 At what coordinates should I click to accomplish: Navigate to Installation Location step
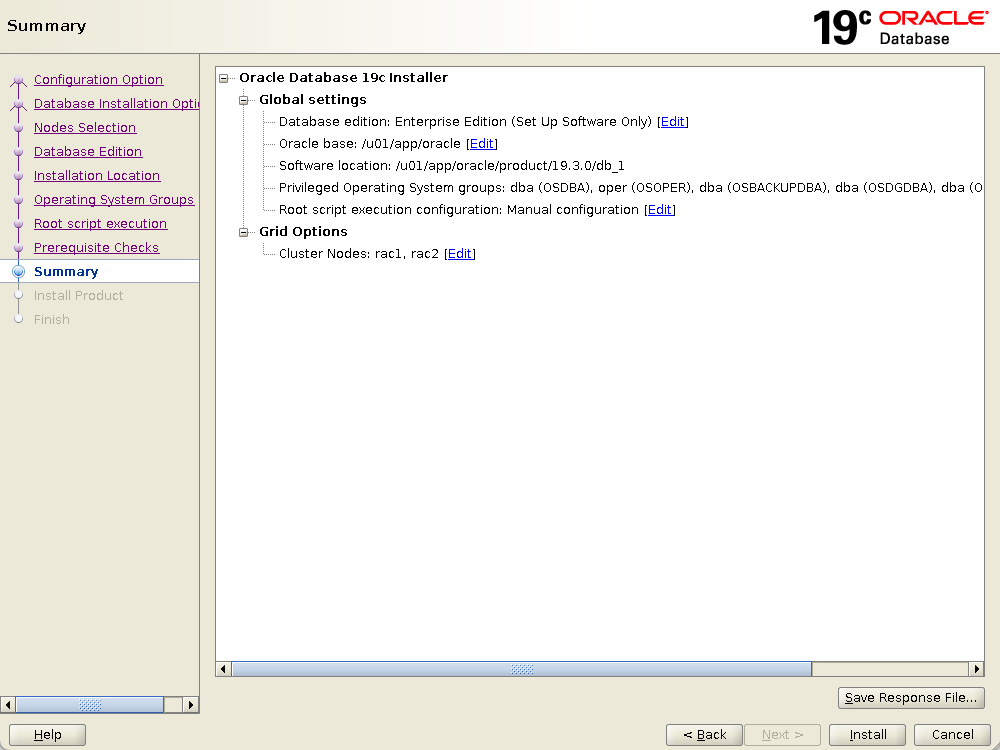point(97,176)
